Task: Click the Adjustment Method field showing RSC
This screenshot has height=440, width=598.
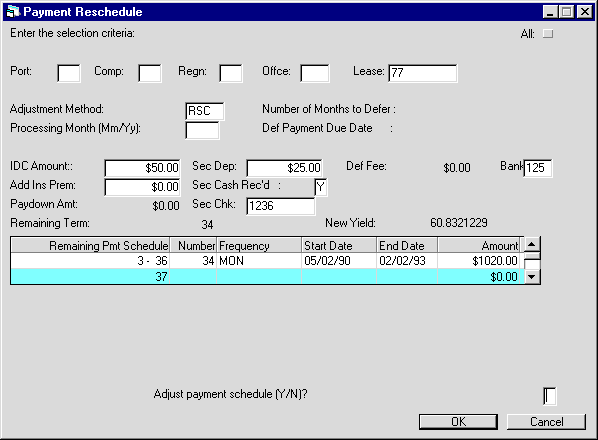Action: click(204, 111)
